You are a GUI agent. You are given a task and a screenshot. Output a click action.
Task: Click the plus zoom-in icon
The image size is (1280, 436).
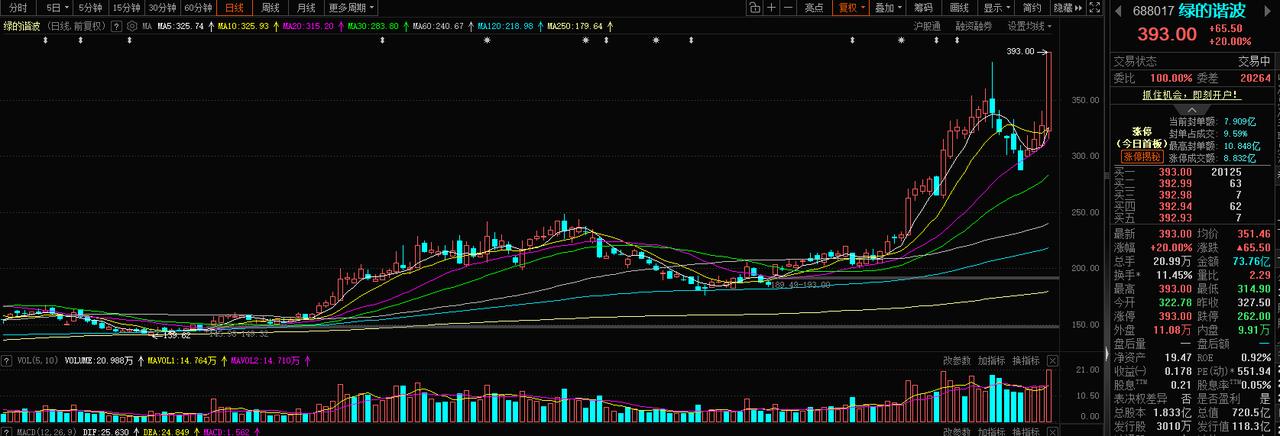pos(771,7)
